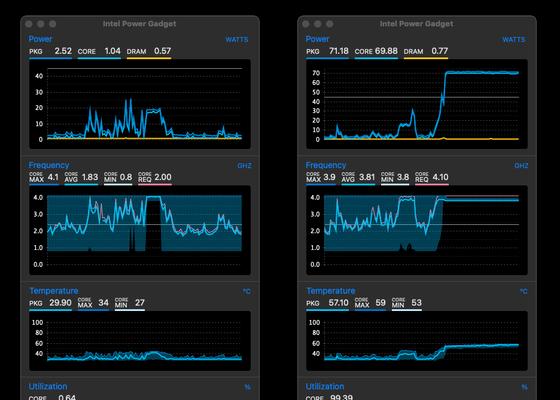Click the power graph peaking near 20 watts
The width and height of the screenshot is (560, 400).
(140, 104)
